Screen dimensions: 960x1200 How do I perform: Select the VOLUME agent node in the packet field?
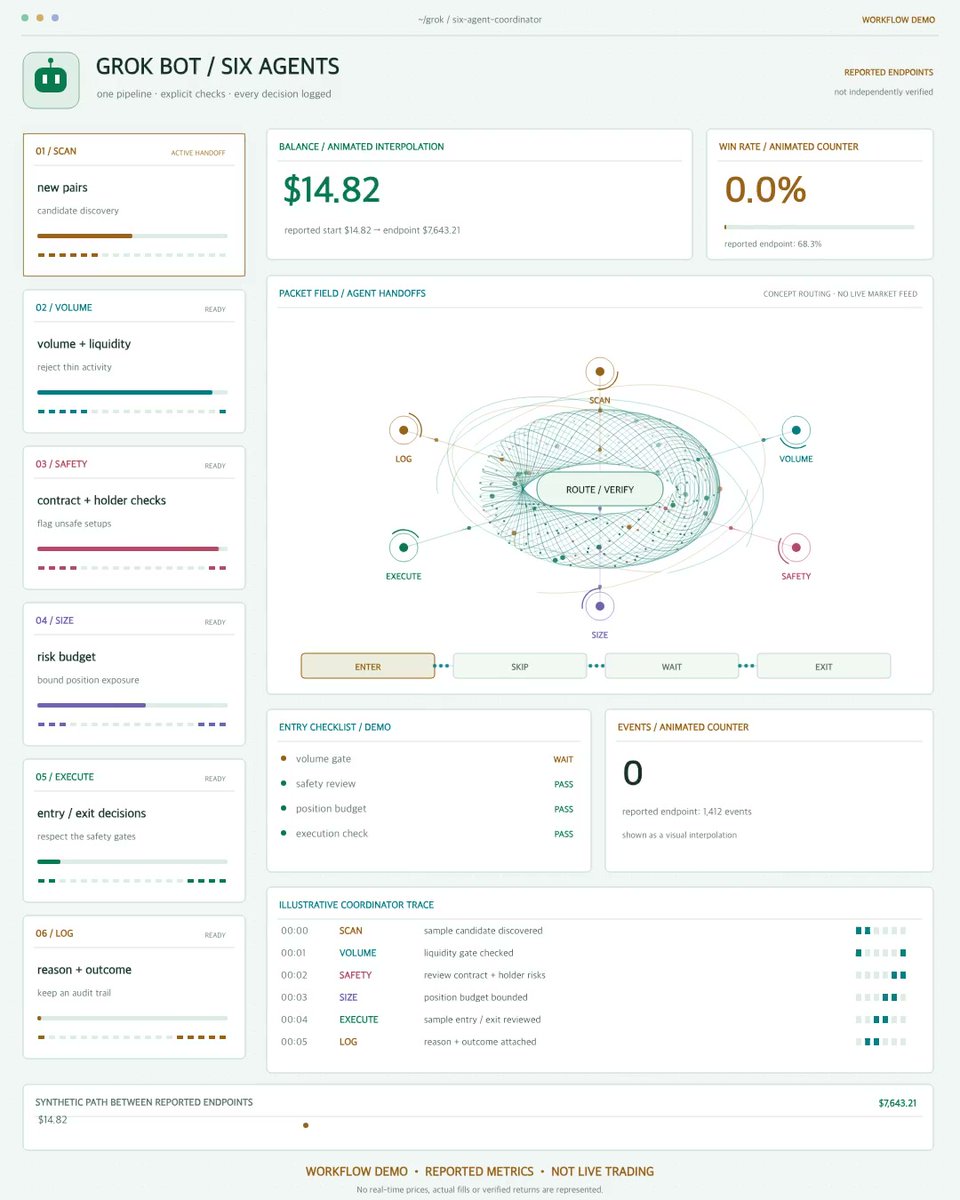click(796, 431)
